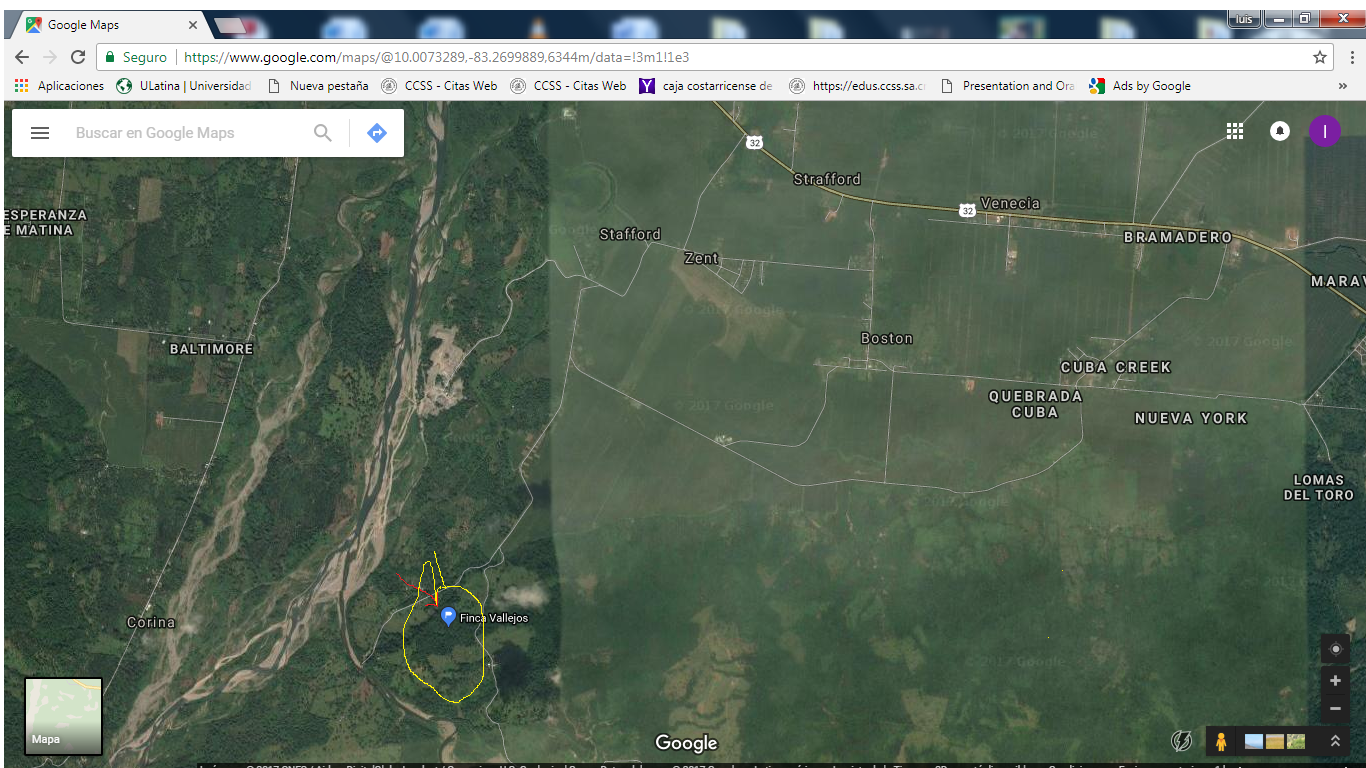Image resolution: width=1366 pixels, height=768 pixels.
Task: Open the Google Maps hamburger menu
Action: [x=40, y=133]
